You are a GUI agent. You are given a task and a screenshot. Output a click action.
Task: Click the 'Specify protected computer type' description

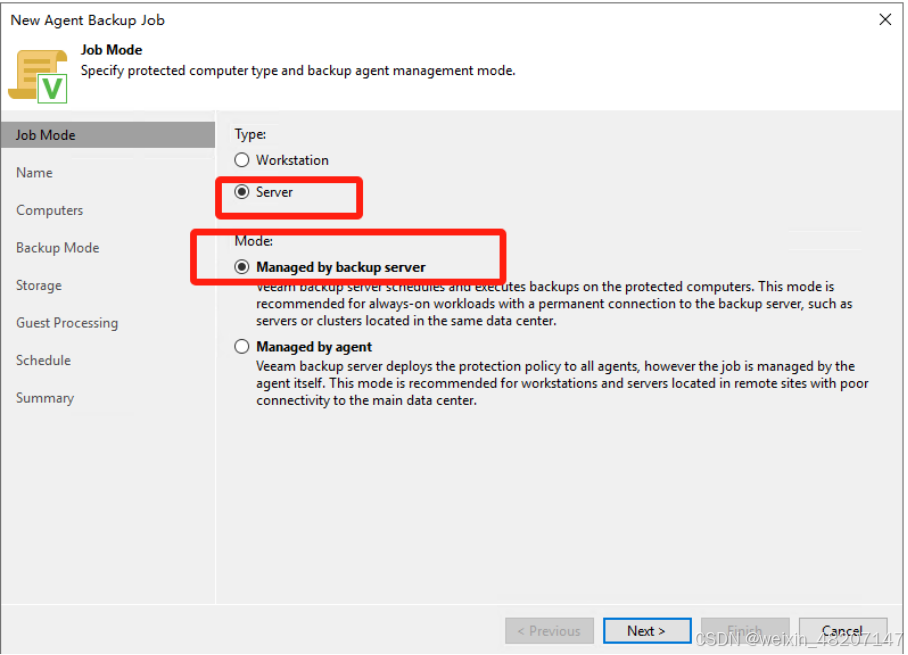(298, 71)
